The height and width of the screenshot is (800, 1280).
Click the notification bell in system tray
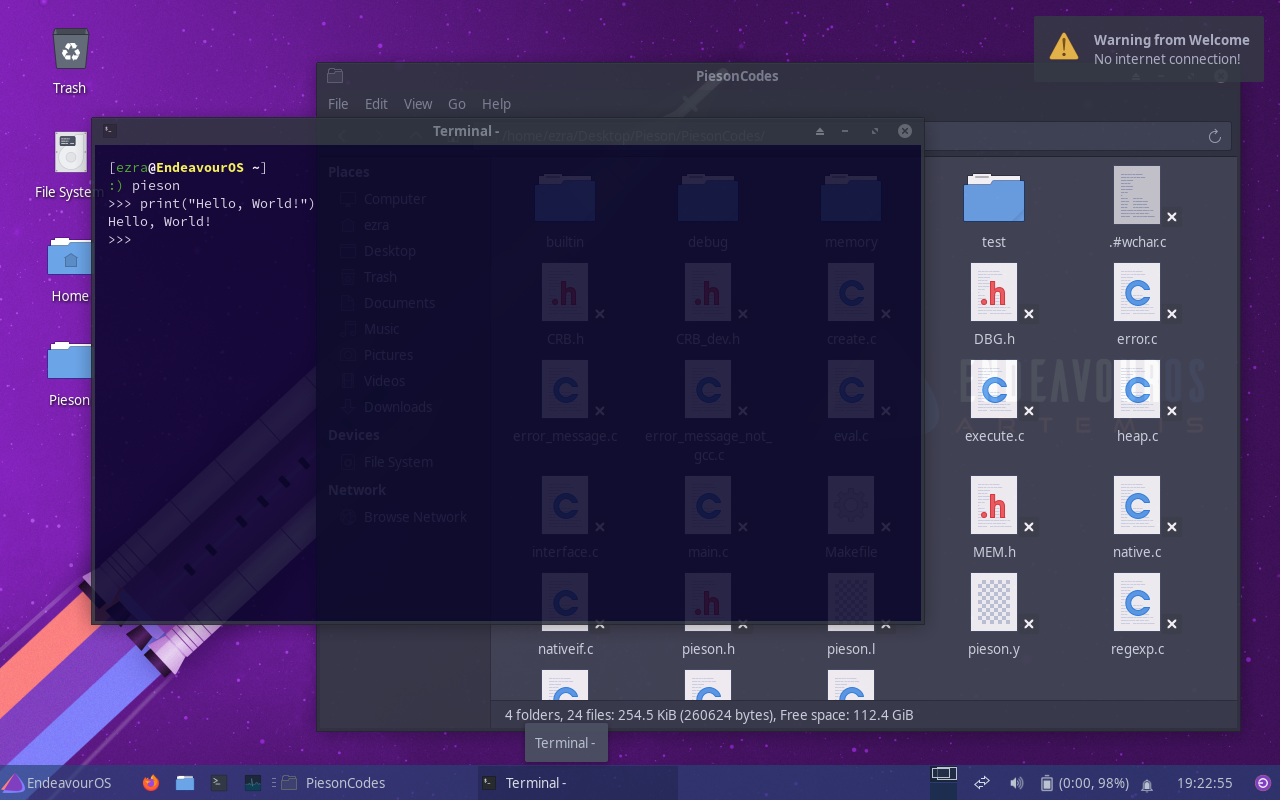1147,784
